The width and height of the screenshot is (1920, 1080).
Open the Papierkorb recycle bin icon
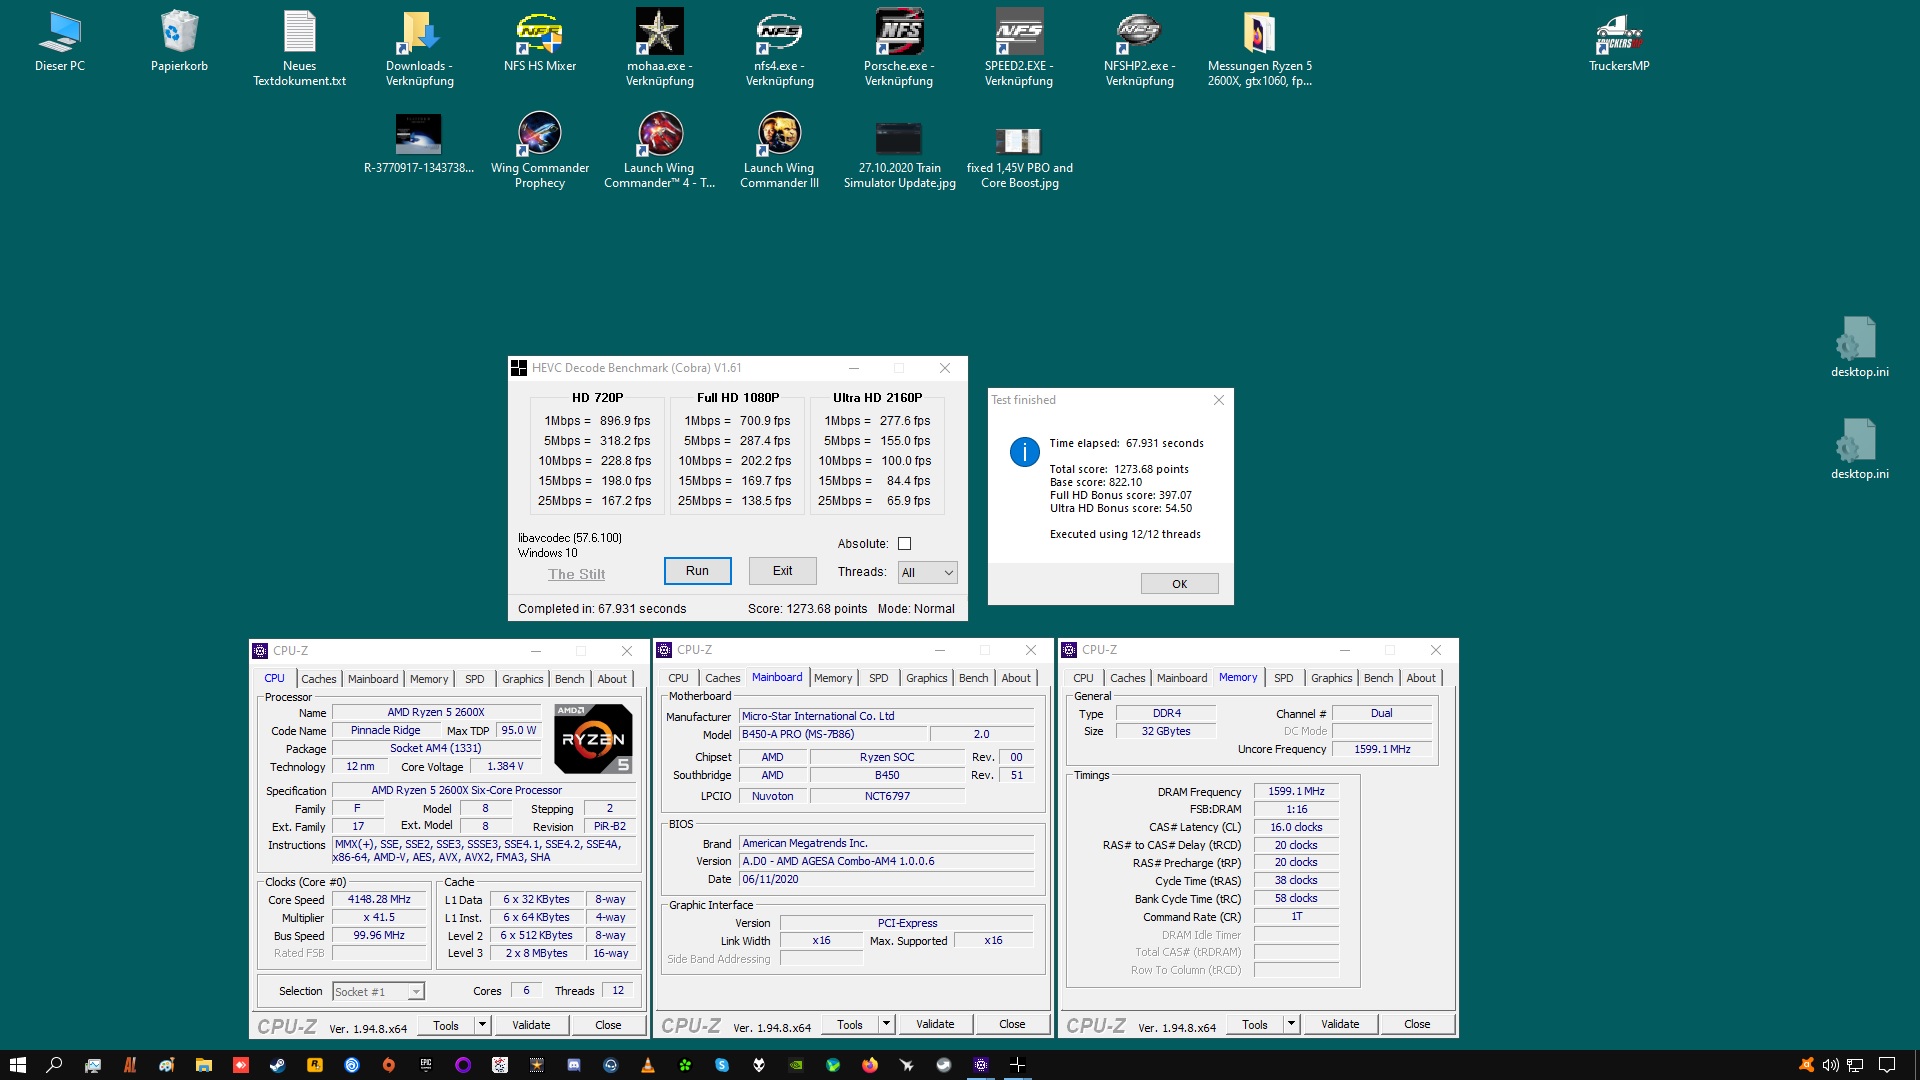coord(179,43)
